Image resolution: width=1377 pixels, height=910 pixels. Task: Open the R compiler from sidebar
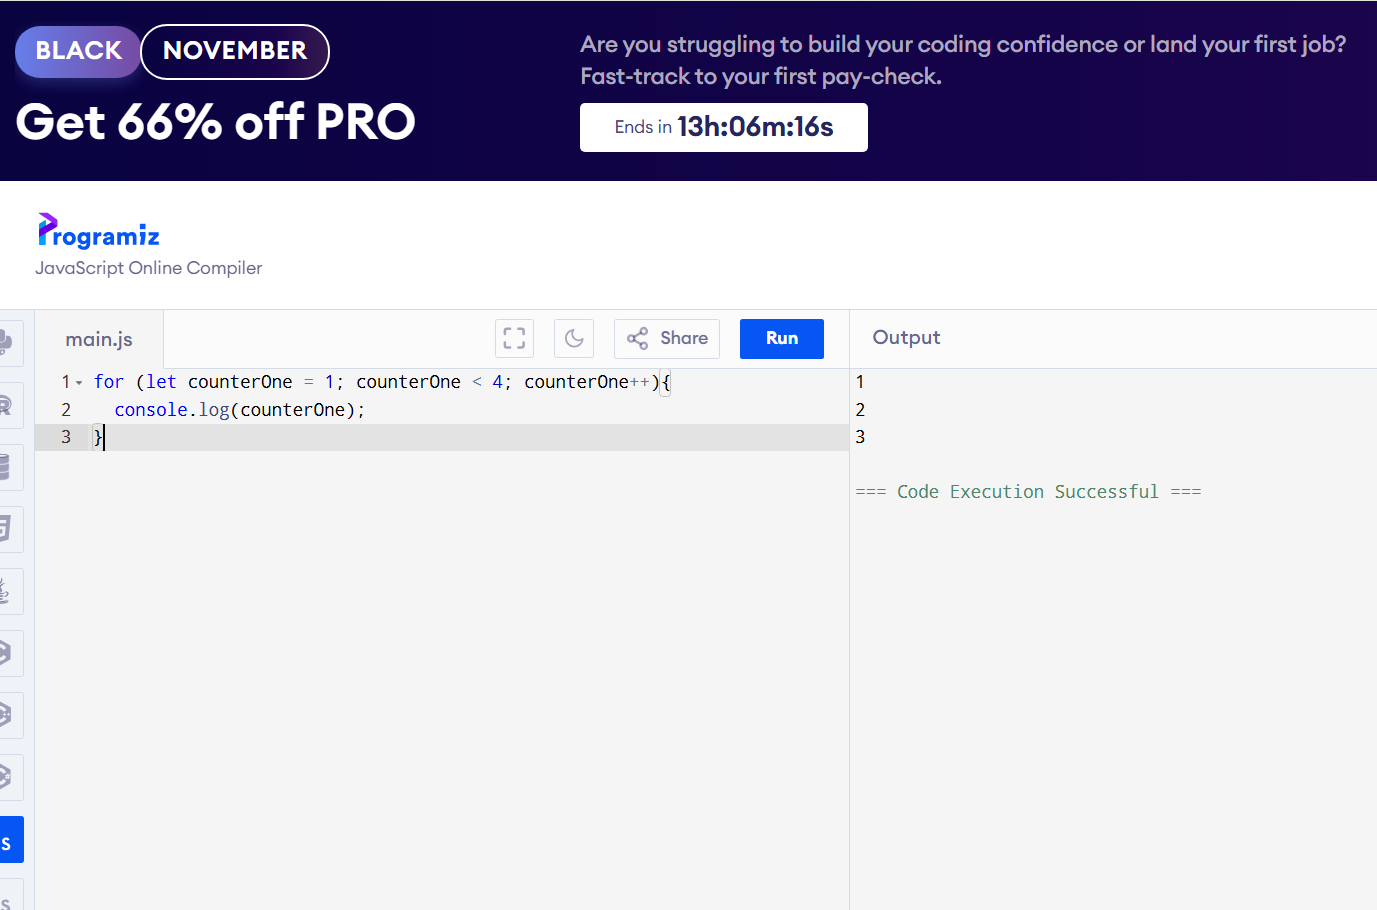(8, 405)
